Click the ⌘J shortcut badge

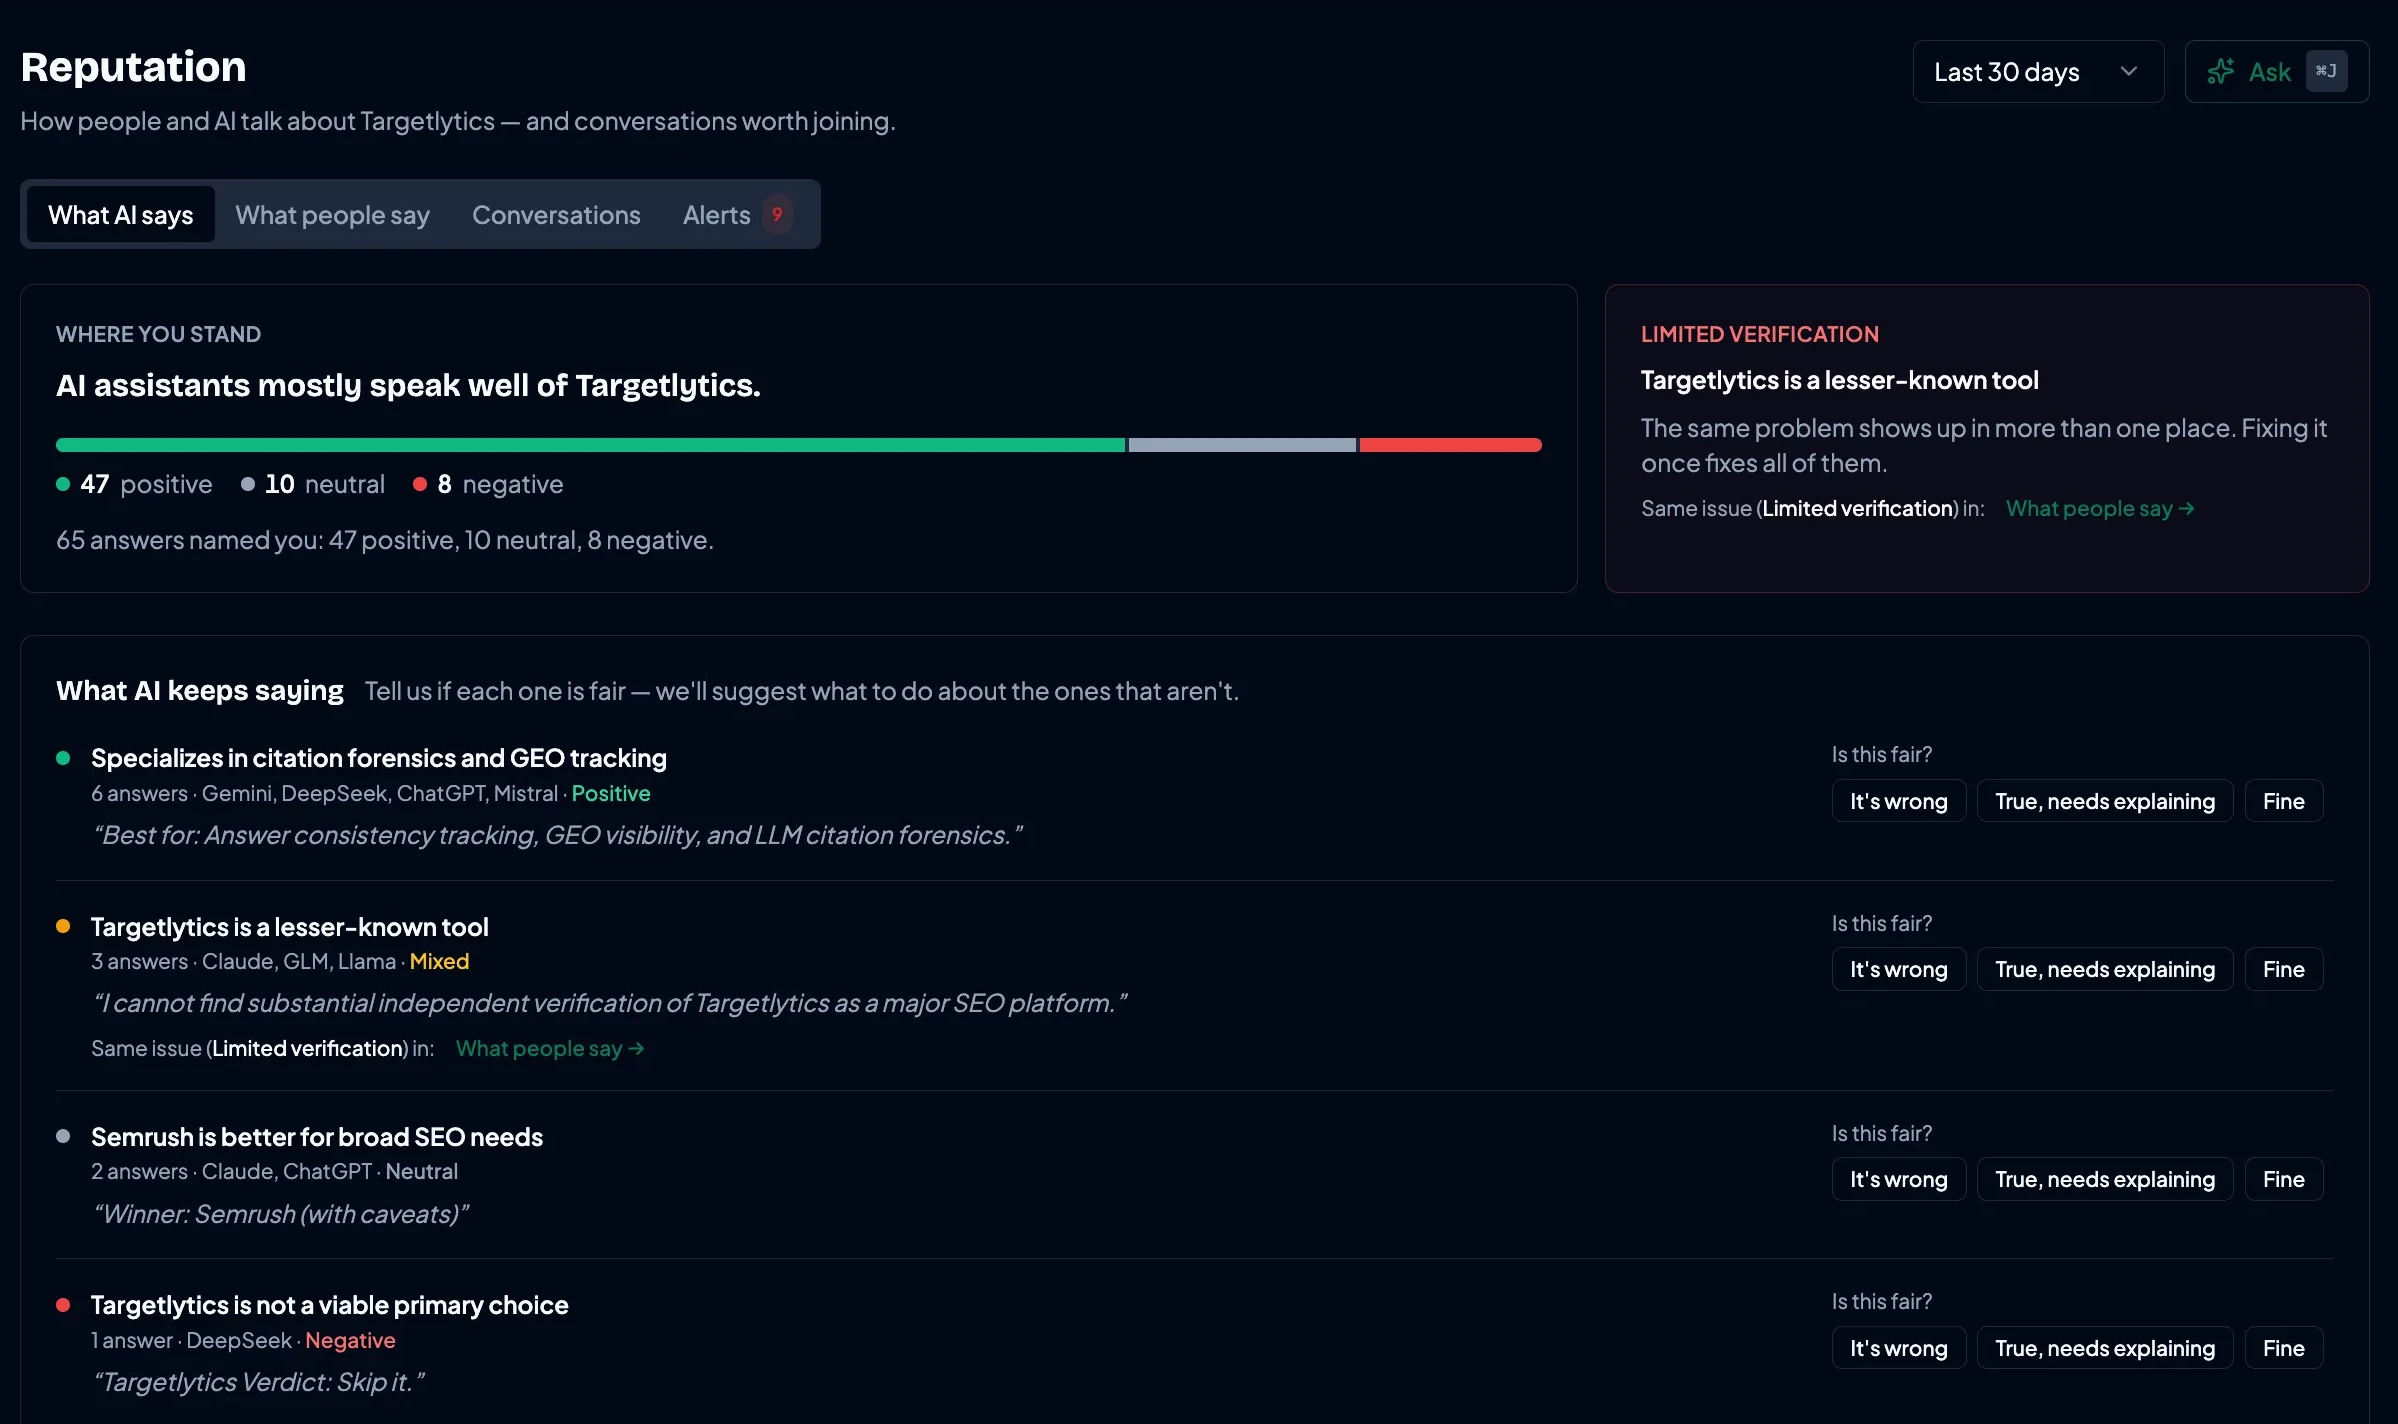pyautogui.click(x=2326, y=71)
